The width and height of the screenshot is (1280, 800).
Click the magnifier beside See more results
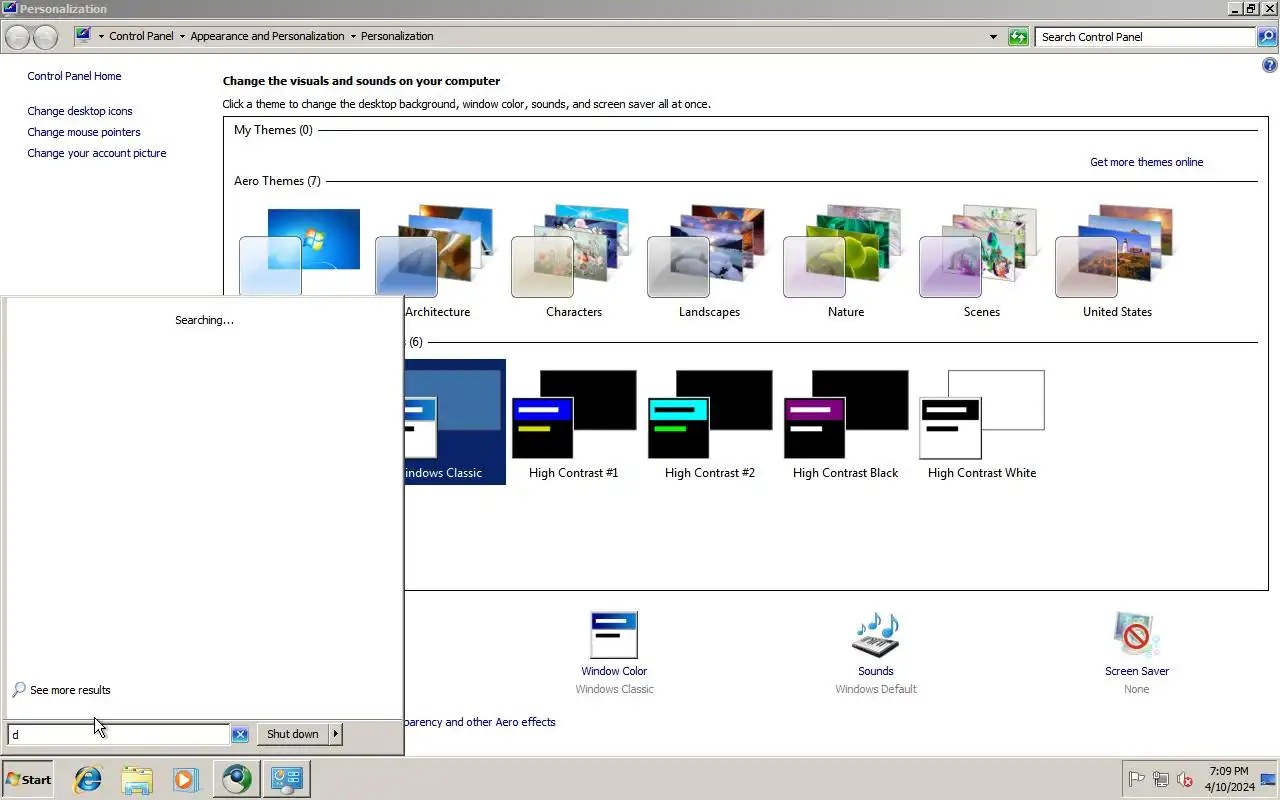(x=18, y=690)
